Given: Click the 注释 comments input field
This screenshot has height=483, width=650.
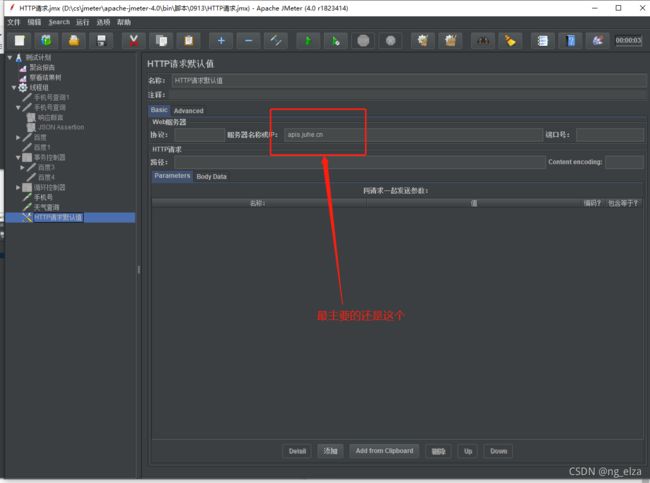Looking at the screenshot, I should [x=407, y=95].
